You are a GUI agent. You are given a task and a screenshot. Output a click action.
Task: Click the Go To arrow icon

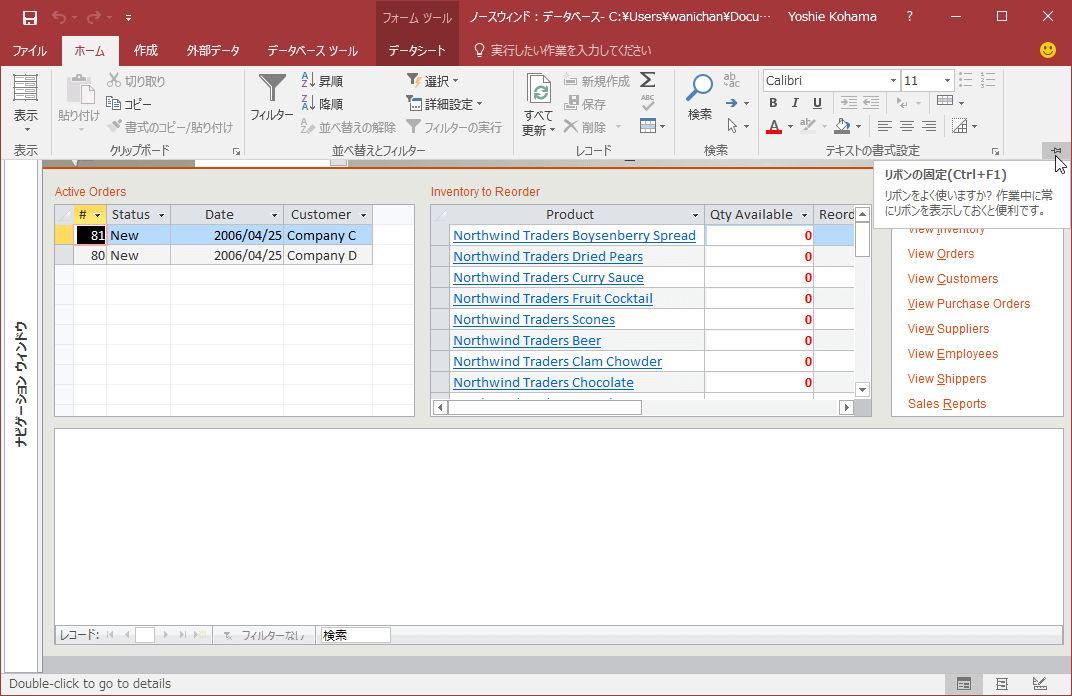732,103
